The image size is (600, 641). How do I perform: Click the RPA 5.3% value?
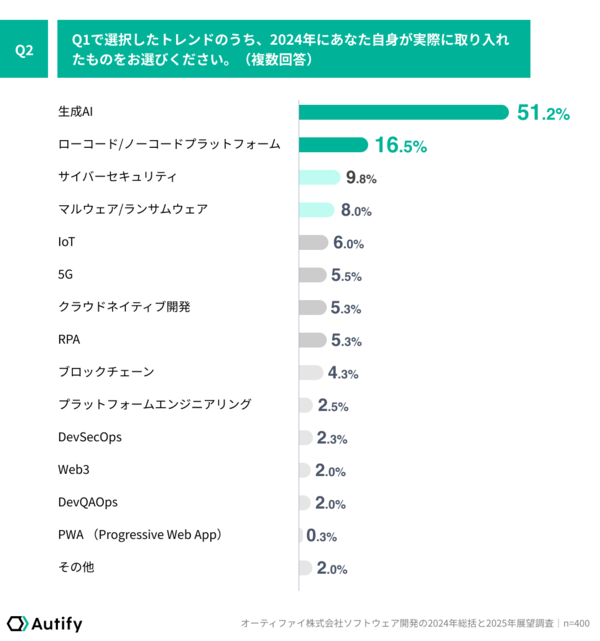click(x=346, y=340)
